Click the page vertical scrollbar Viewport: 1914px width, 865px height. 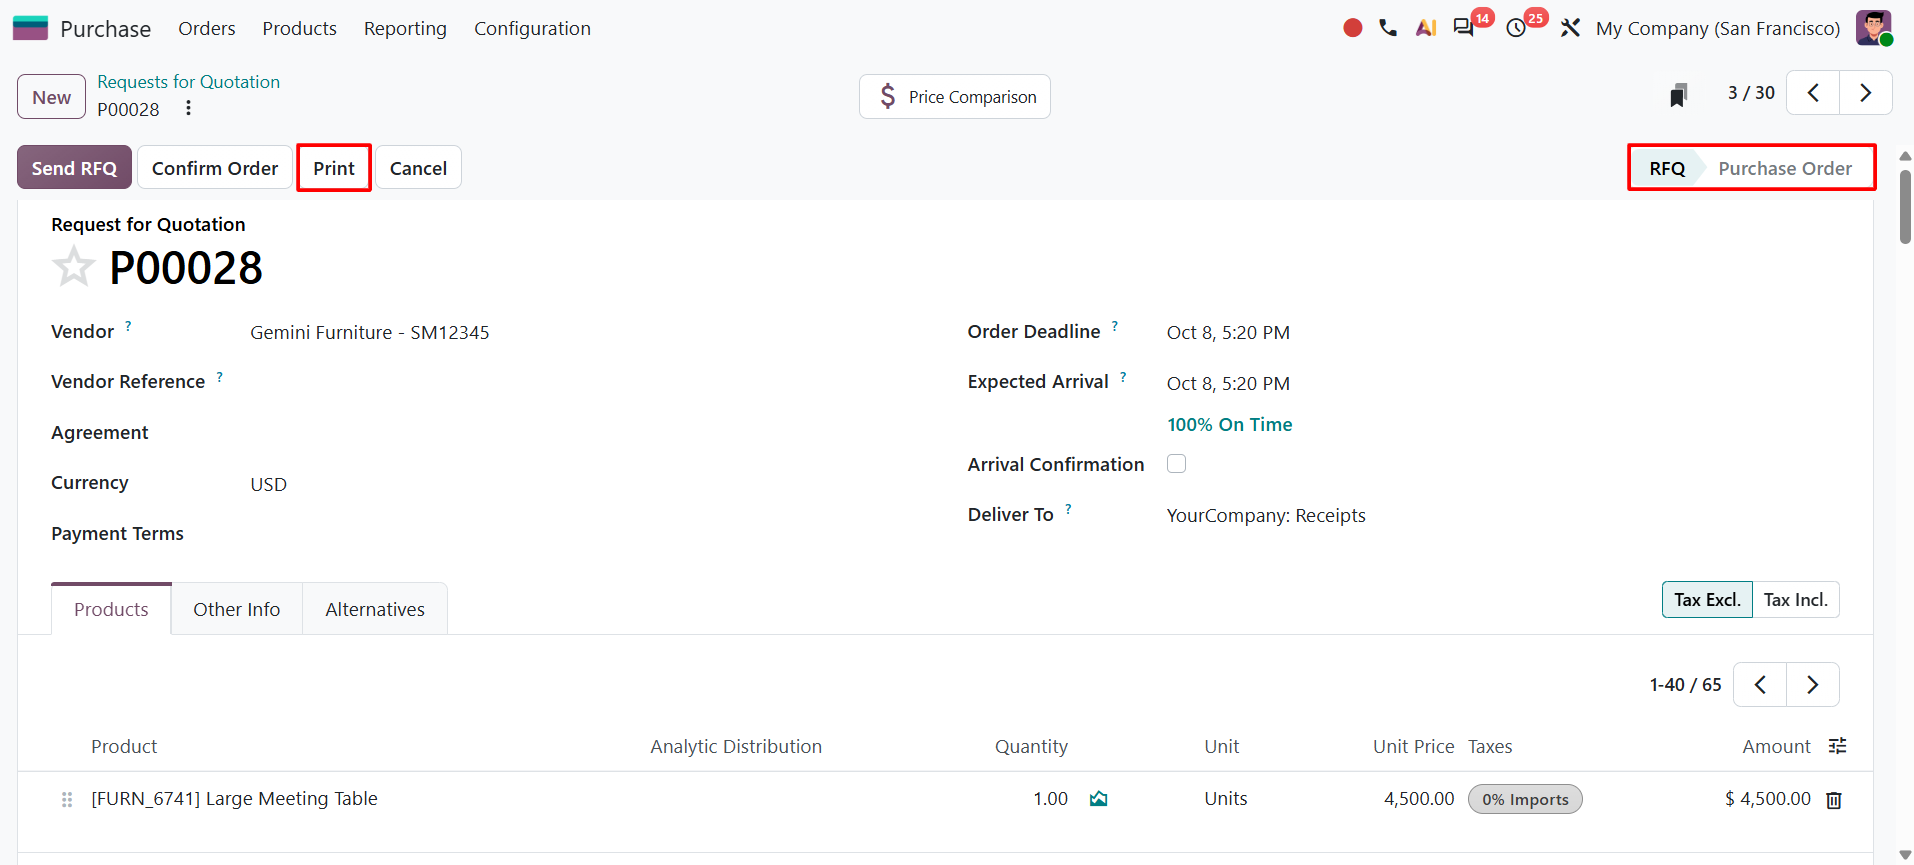click(1905, 207)
